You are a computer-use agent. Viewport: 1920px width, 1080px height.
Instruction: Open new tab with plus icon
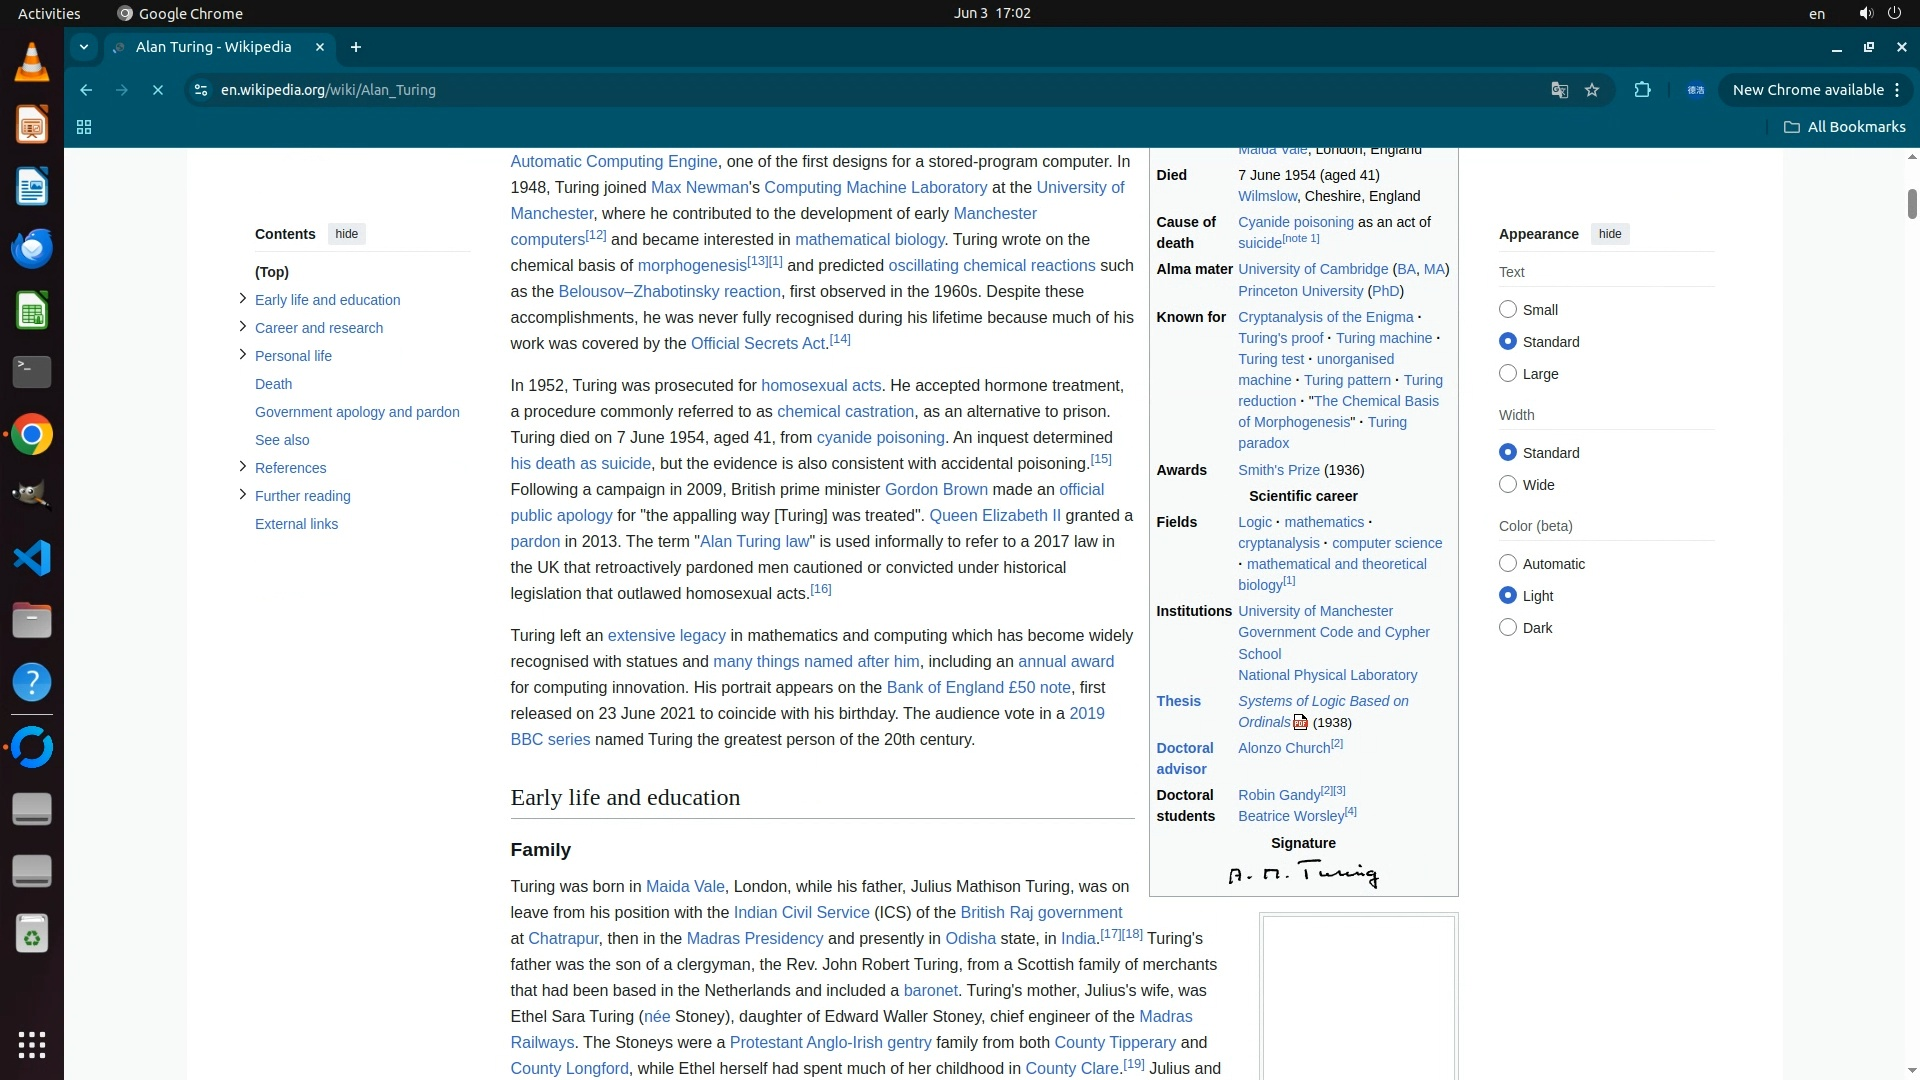click(x=356, y=47)
